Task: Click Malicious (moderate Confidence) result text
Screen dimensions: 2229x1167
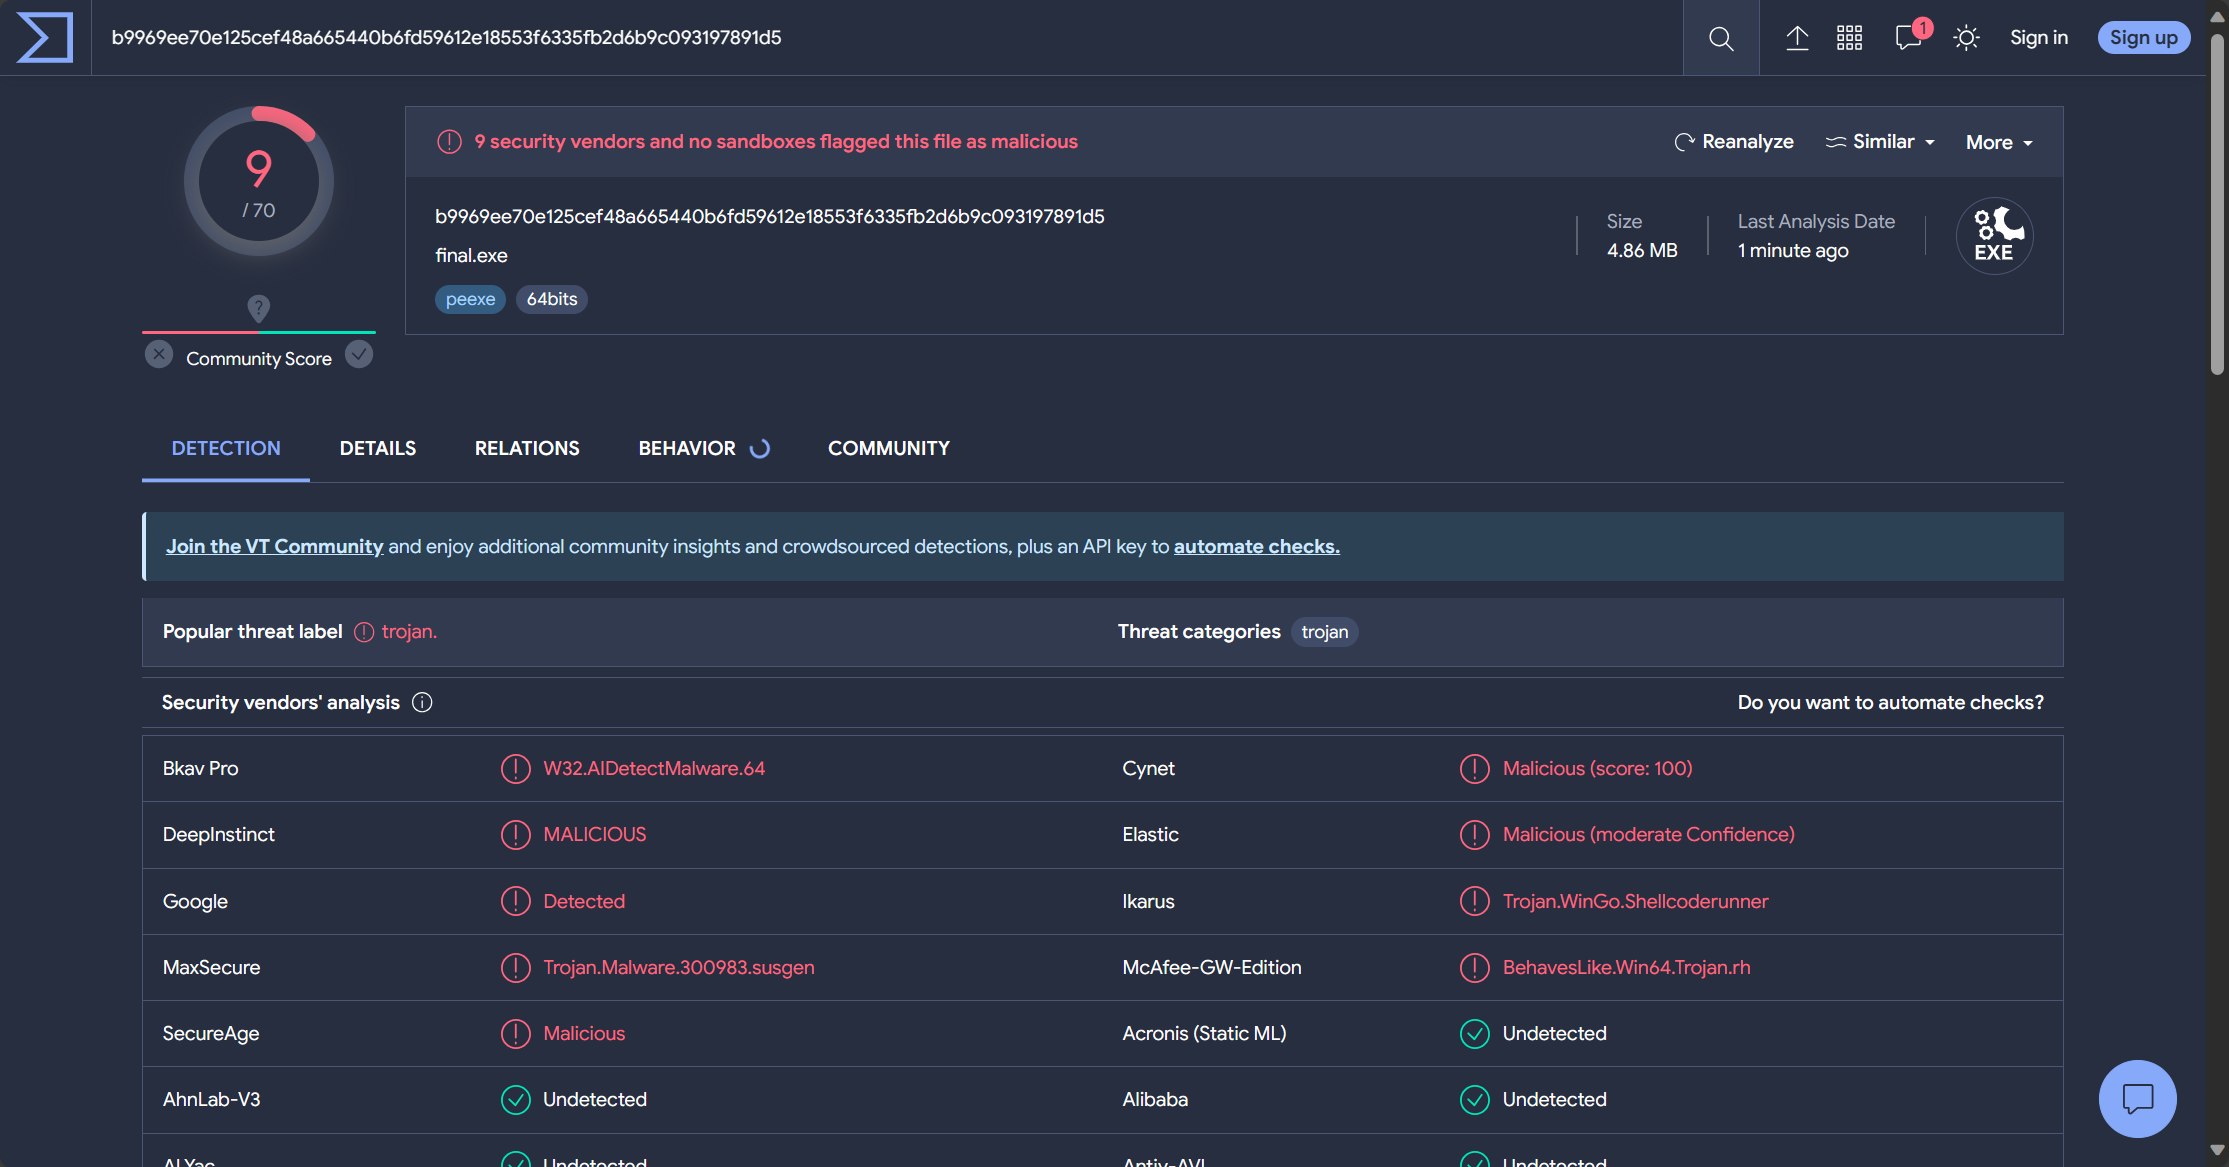Action: [1648, 835]
